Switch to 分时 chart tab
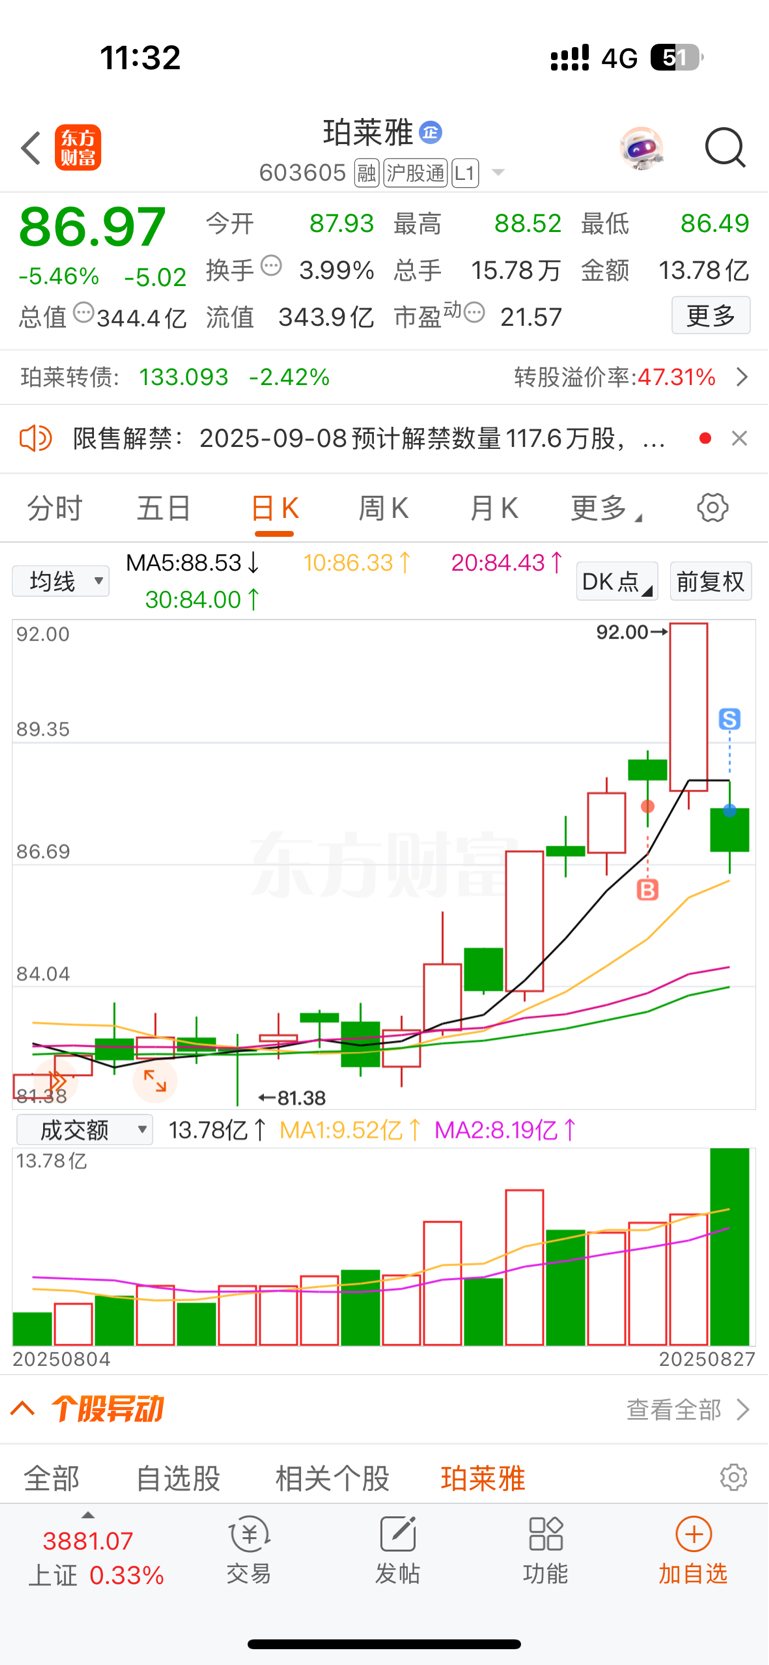Screen dimensions: 769x1665 point(55,508)
